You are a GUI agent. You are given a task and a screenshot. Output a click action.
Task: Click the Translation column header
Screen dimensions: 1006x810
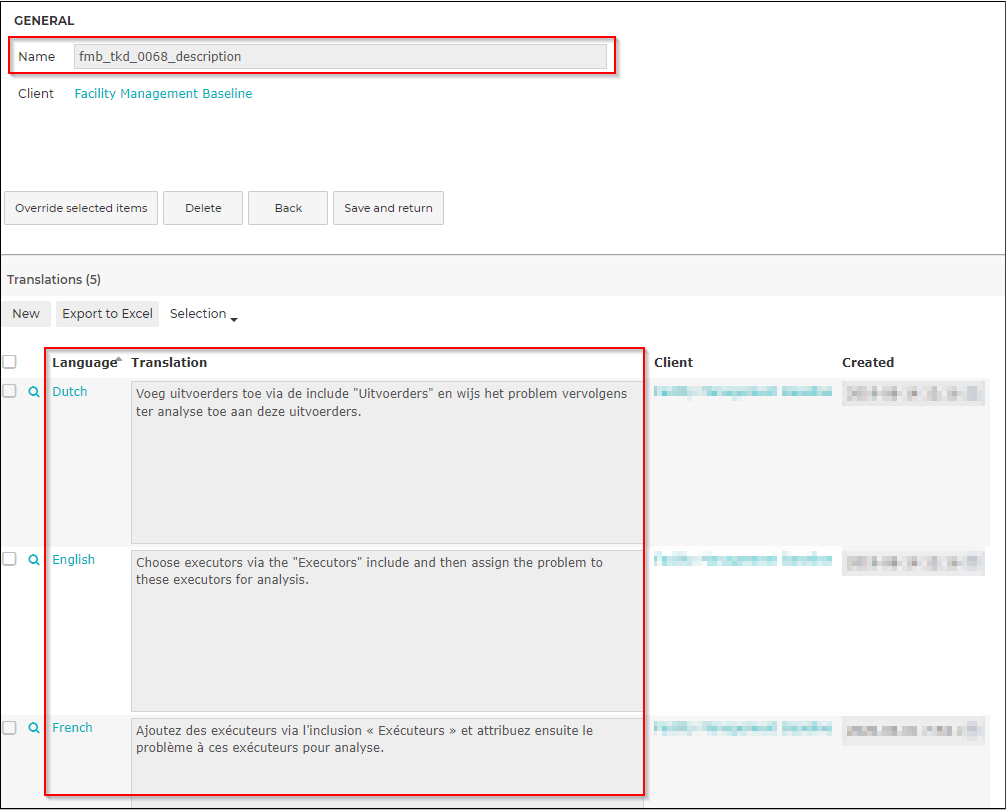(169, 362)
